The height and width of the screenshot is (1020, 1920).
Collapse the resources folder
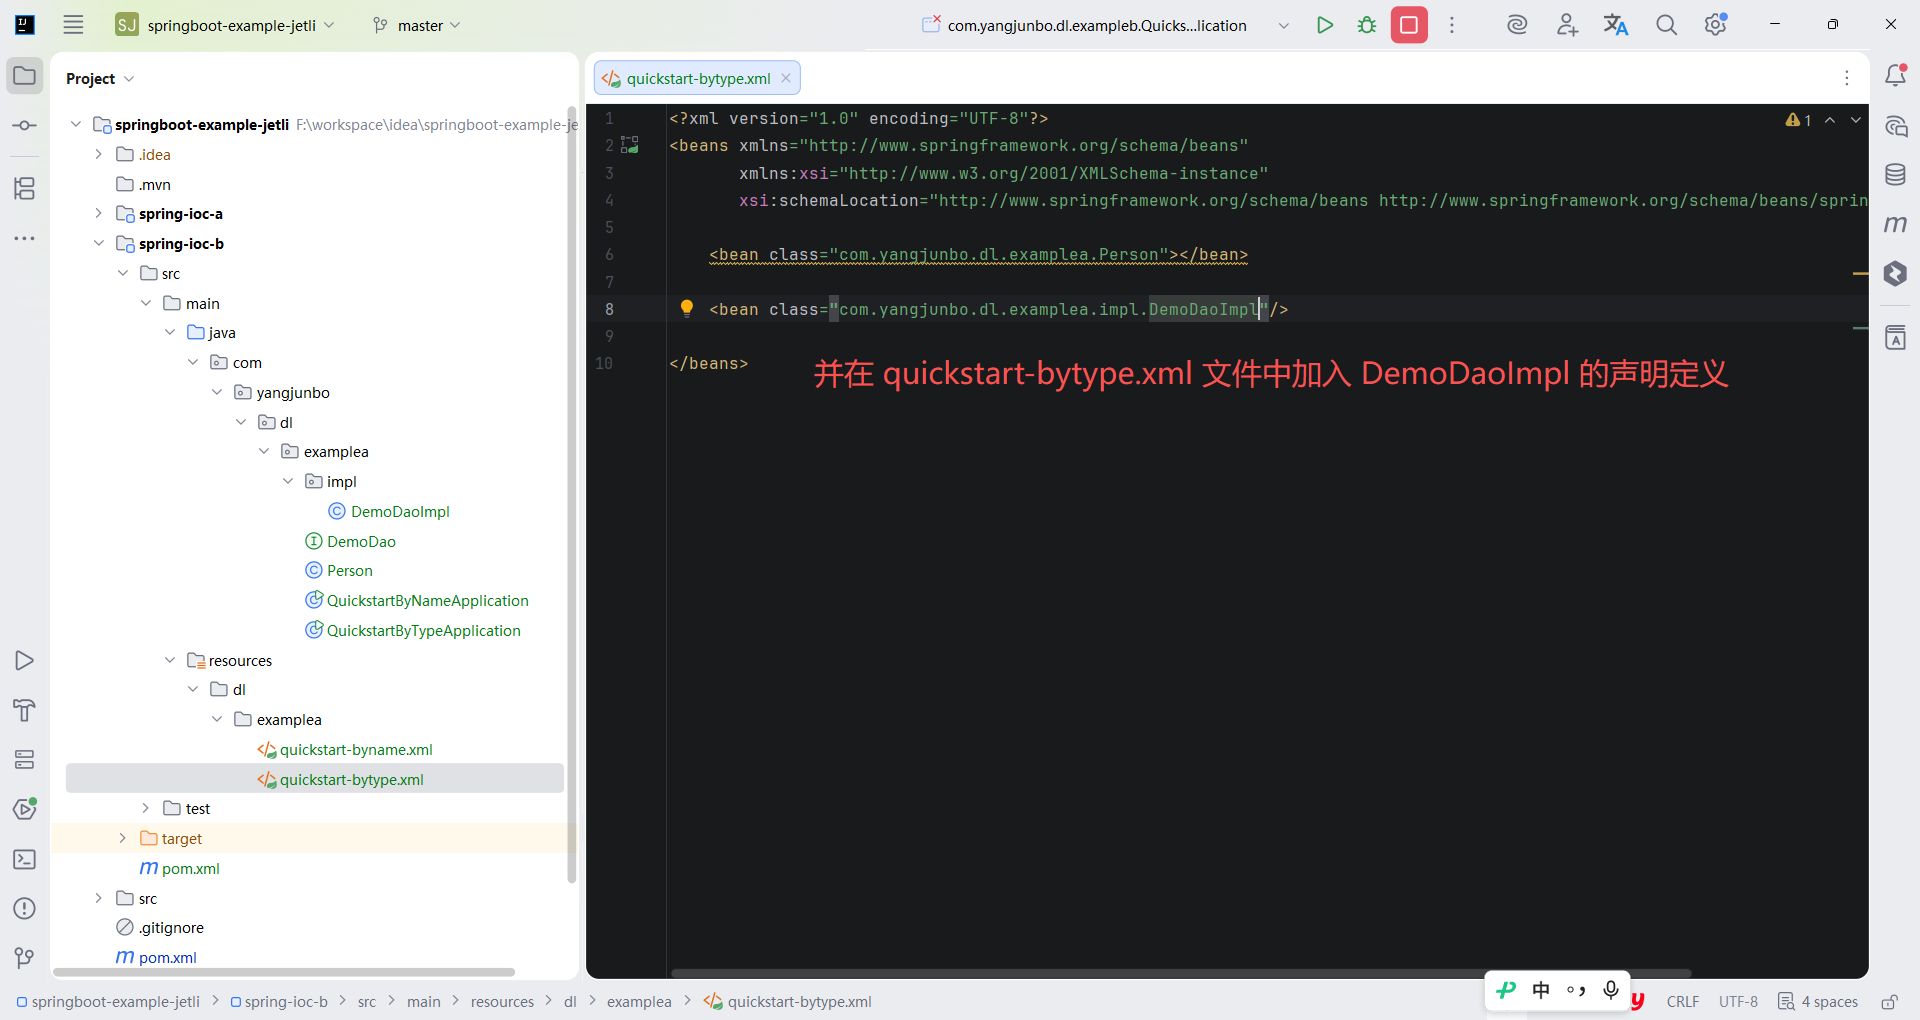tap(169, 660)
